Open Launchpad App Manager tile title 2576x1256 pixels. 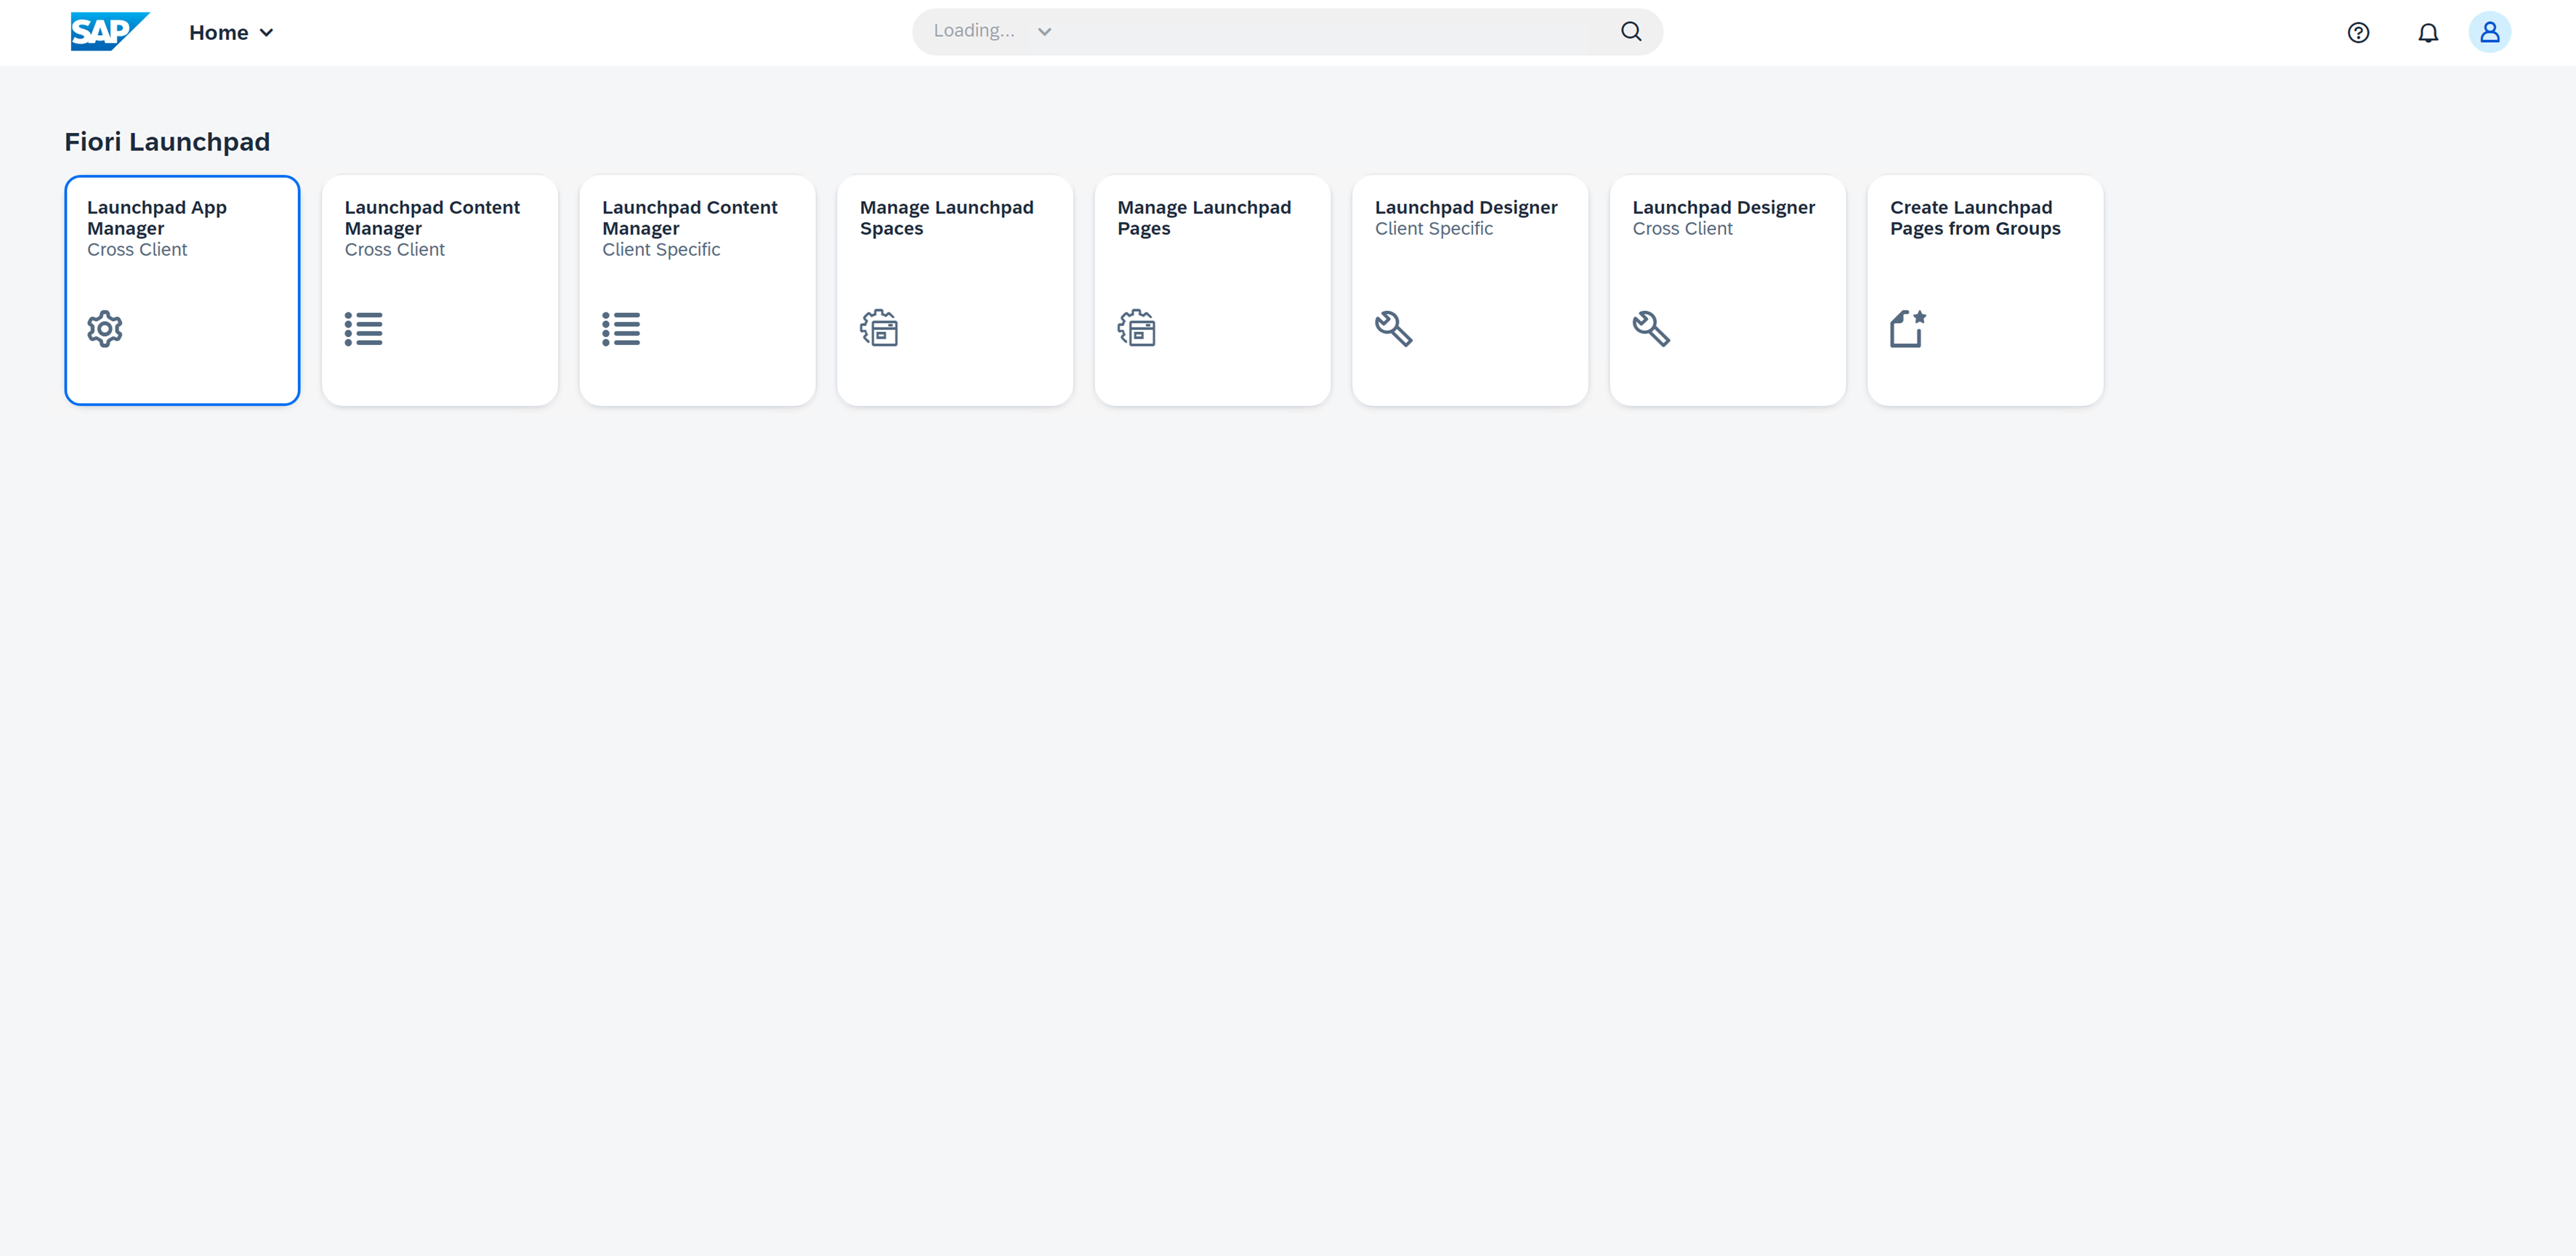156,218
